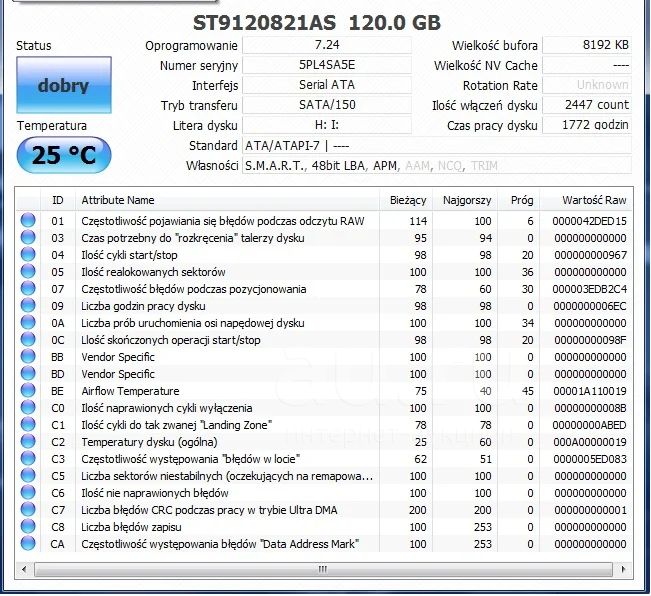Click the status orb in row 04
Image resolution: width=651 pixels, height=596 pixels.
[28, 254]
